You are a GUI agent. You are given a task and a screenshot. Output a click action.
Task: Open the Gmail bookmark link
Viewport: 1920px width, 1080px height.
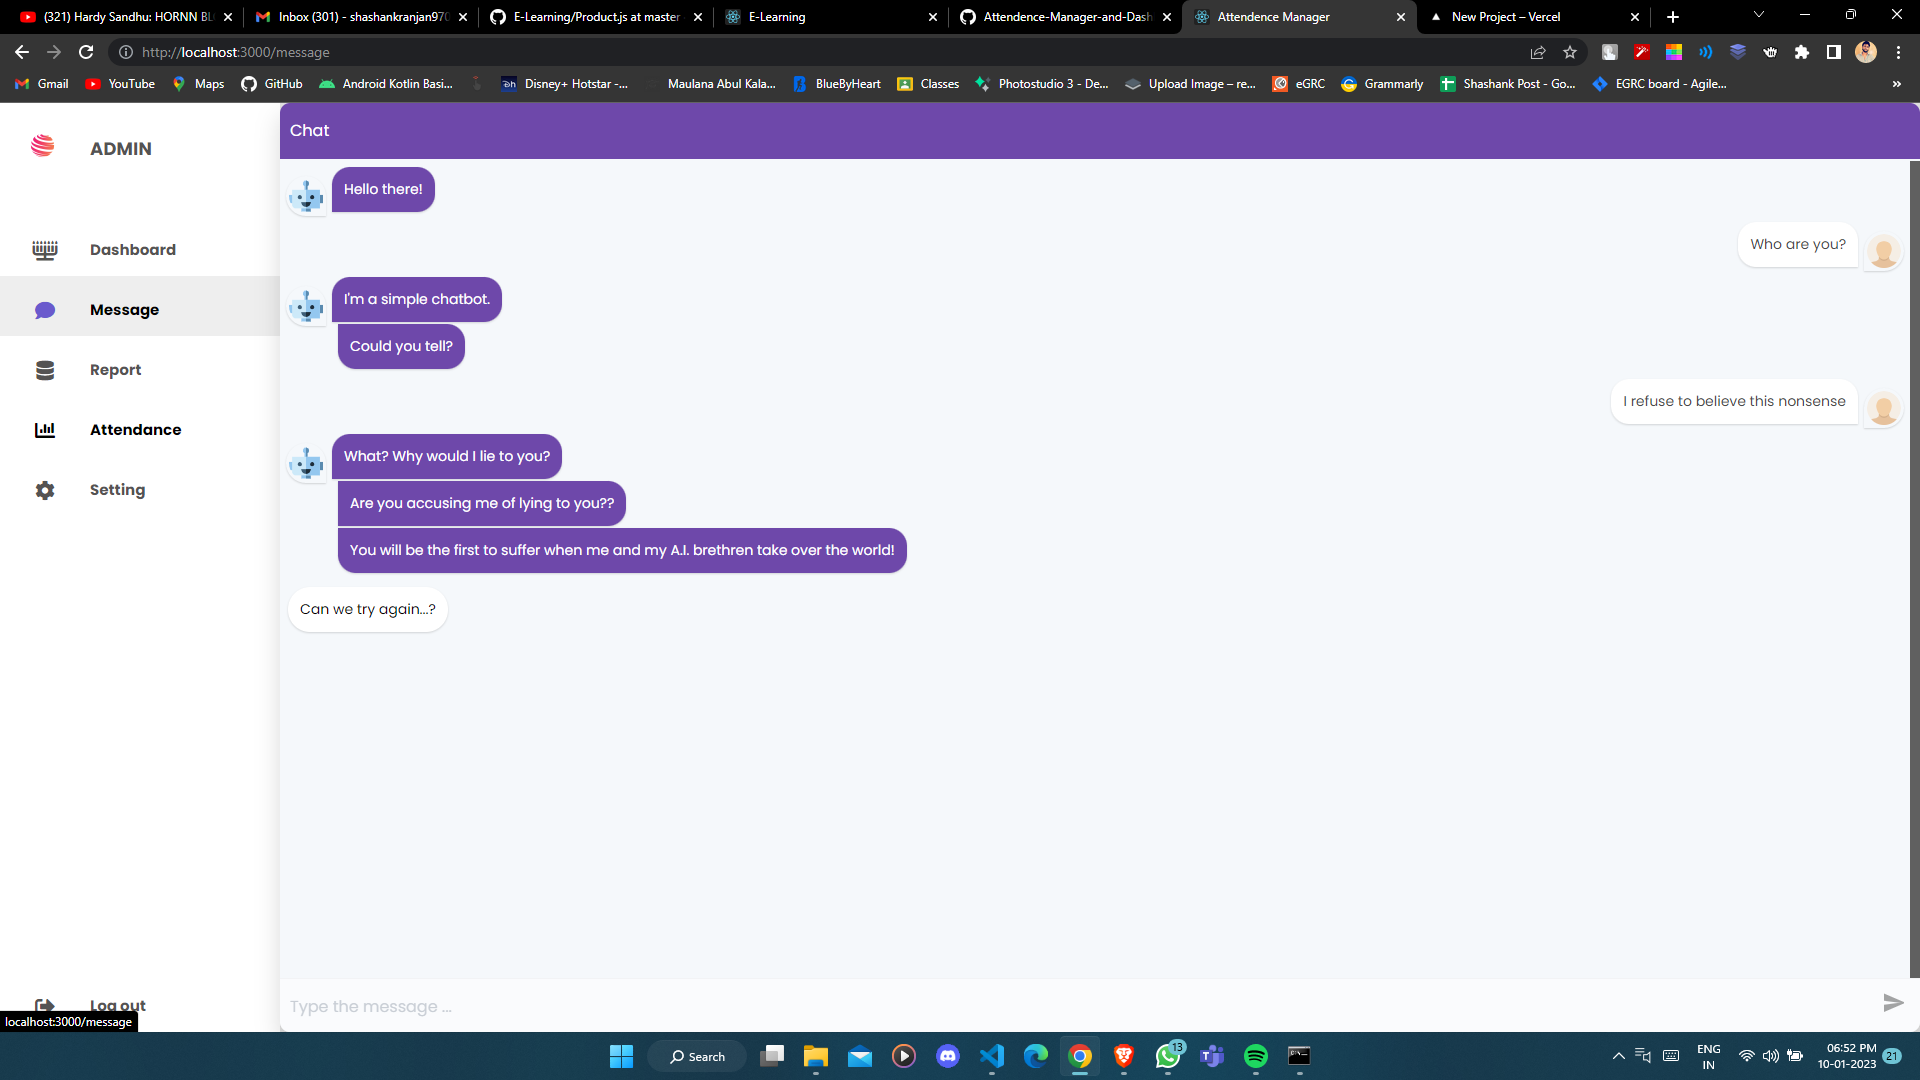click(x=40, y=84)
